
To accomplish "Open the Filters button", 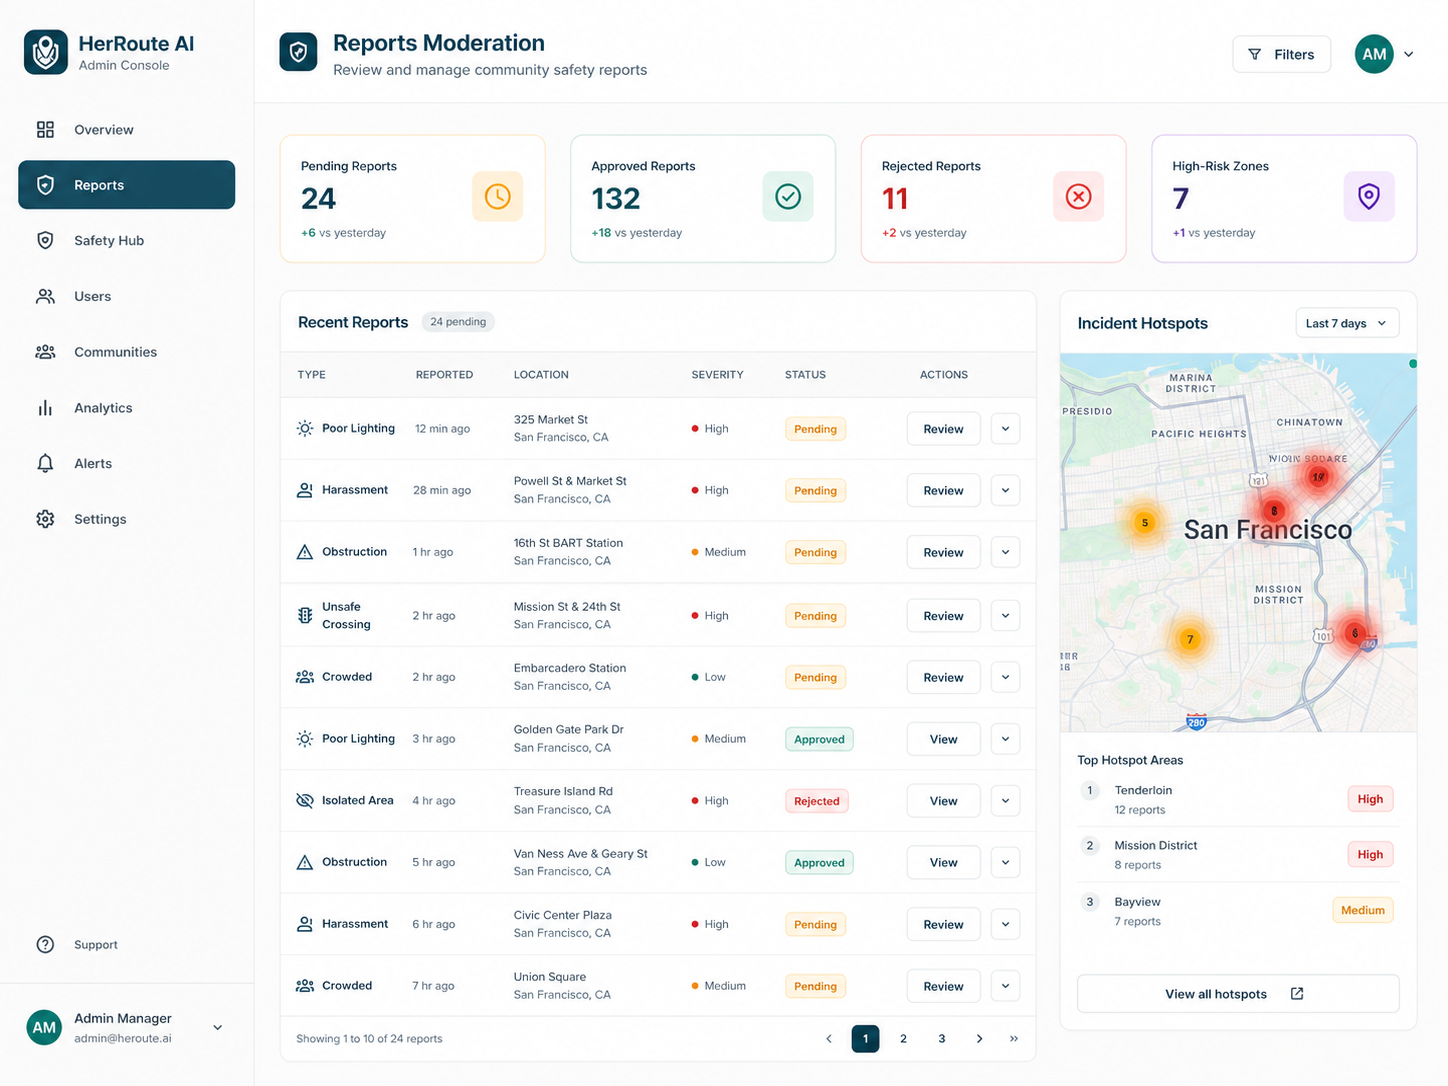I will point(1281,54).
